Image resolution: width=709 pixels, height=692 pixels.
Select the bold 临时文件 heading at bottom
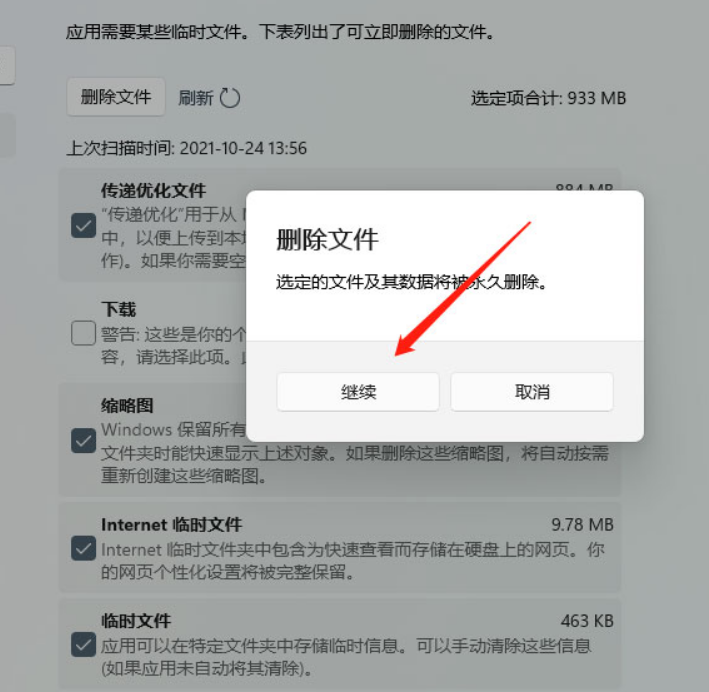136,621
